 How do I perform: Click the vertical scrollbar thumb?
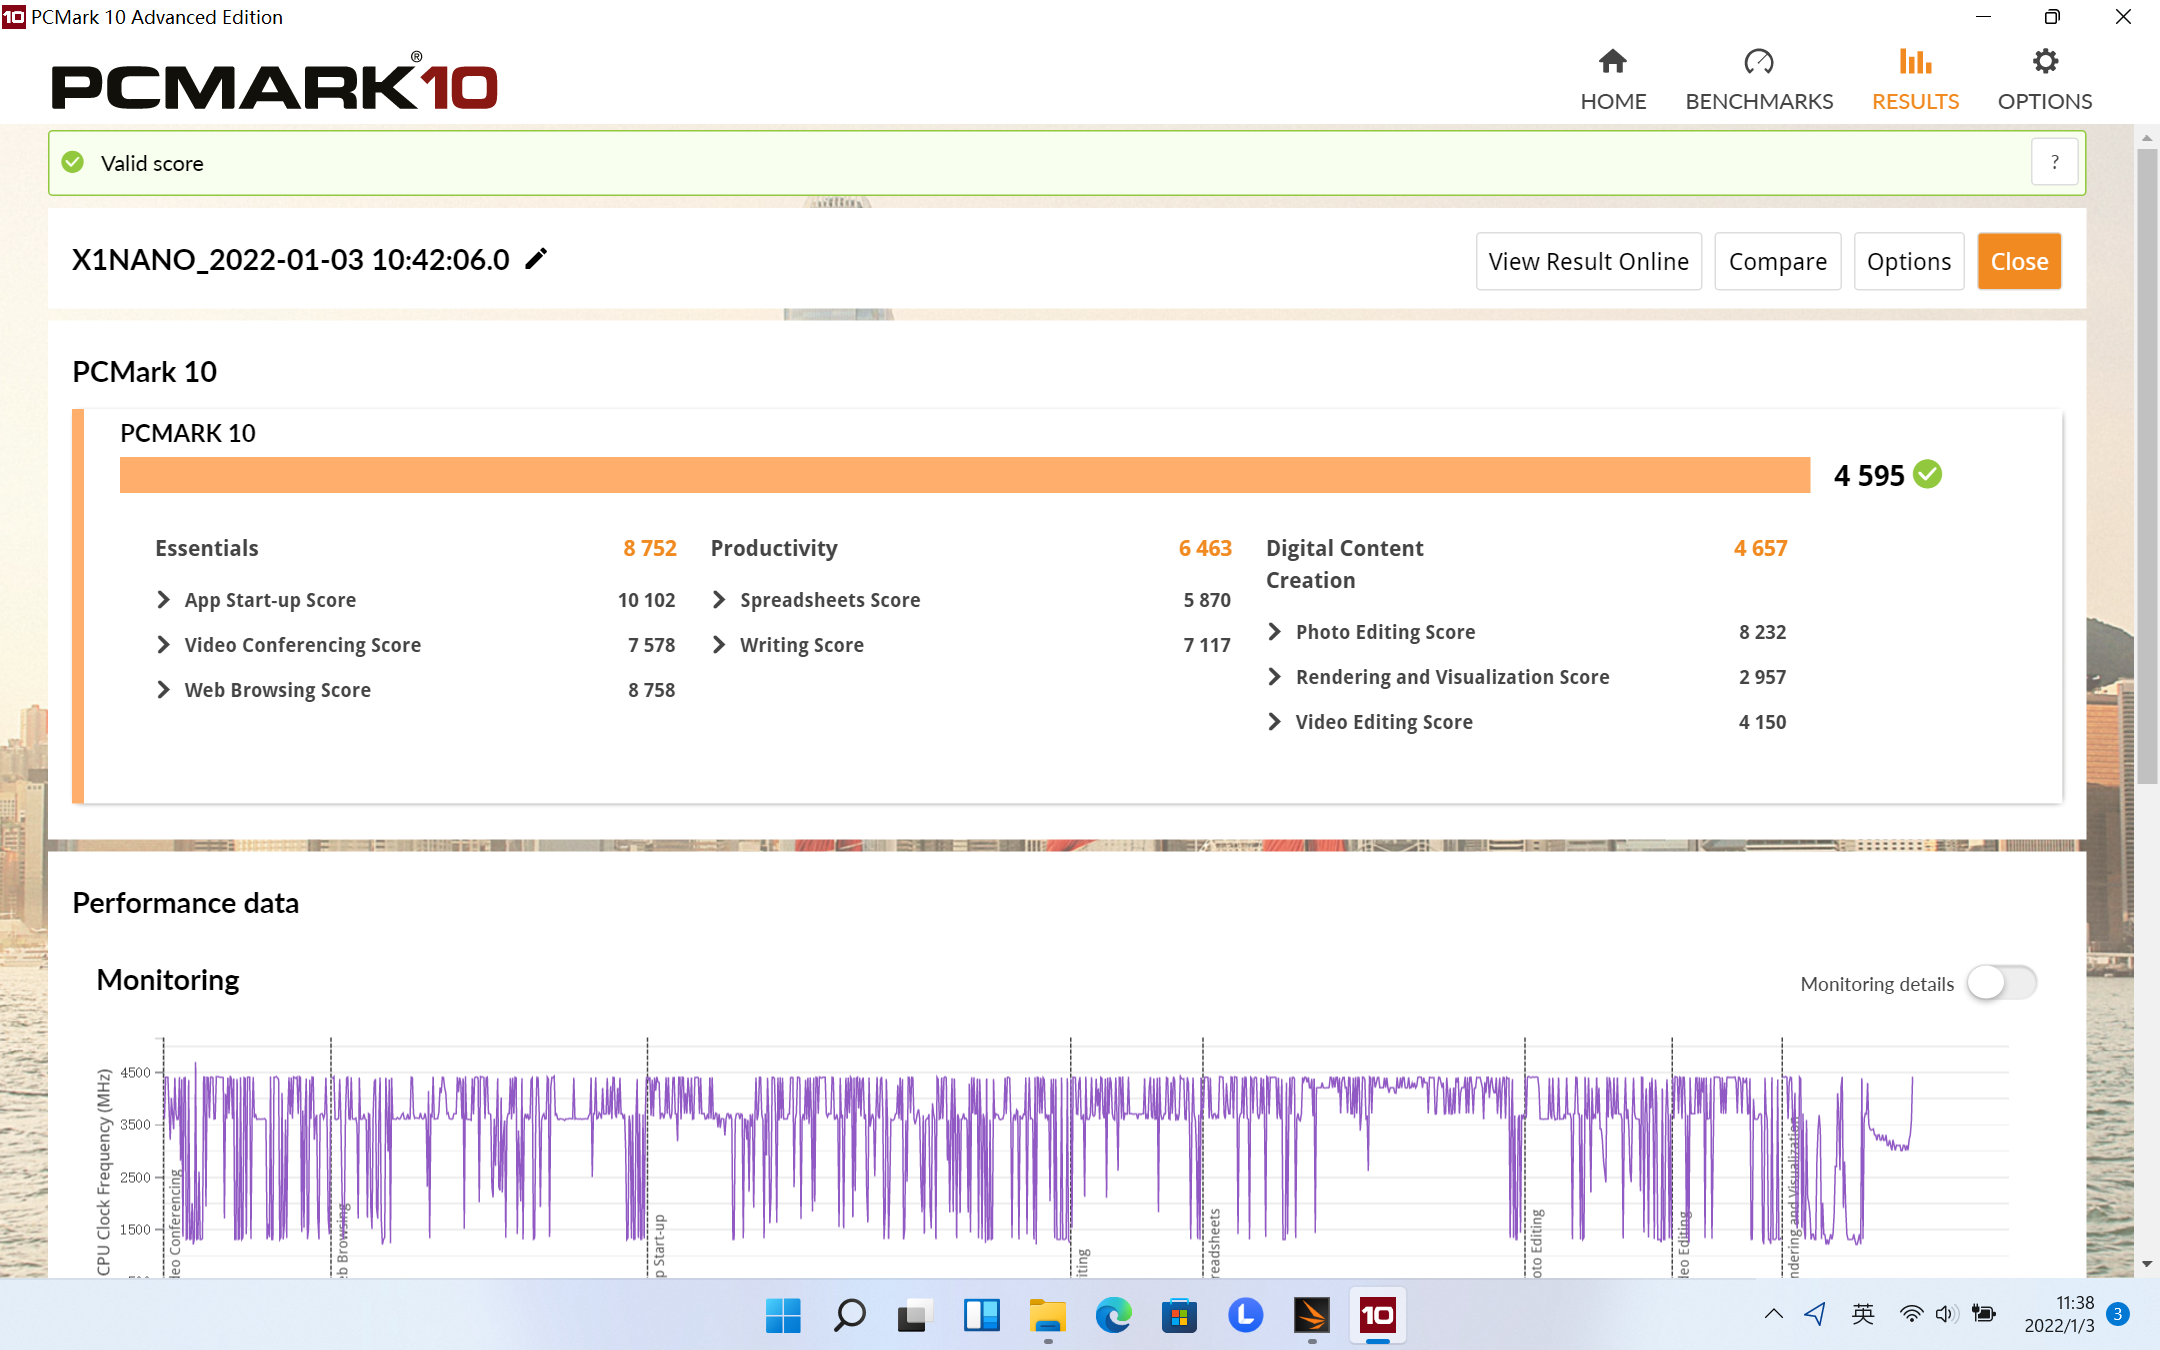(x=2147, y=466)
